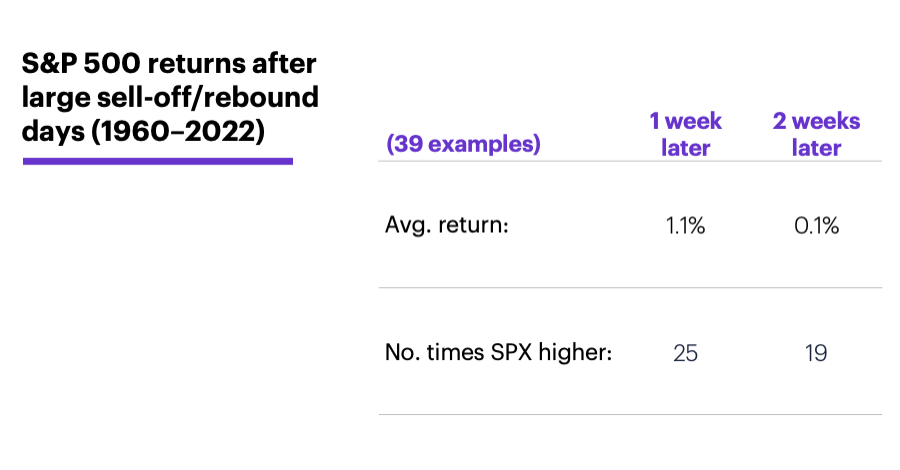900x470 pixels.
Task: Click the '500' number in the title
Action: click(112, 63)
